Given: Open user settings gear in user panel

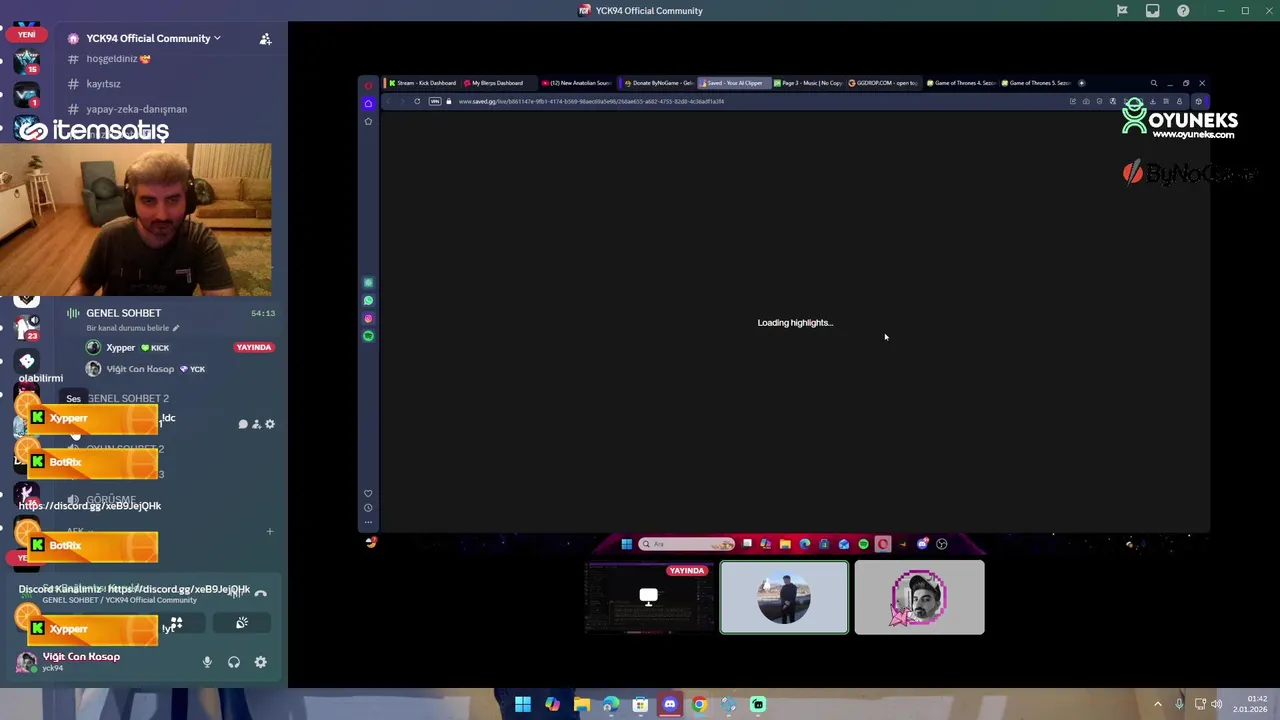Looking at the screenshot, I should pos(261,662).
